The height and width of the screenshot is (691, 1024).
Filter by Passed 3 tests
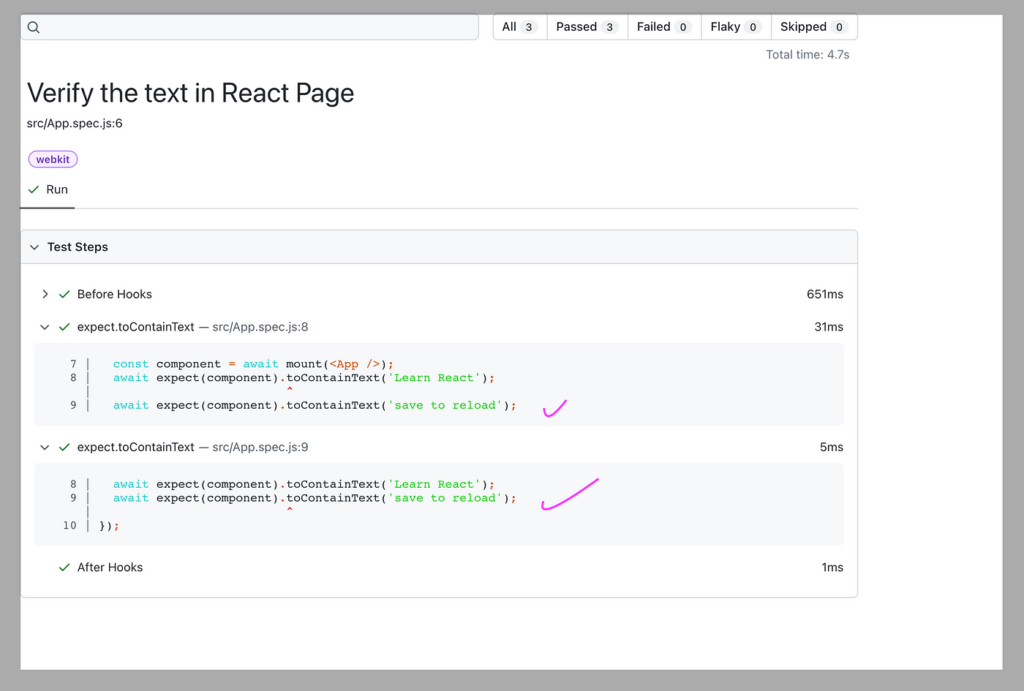point(587,27)
